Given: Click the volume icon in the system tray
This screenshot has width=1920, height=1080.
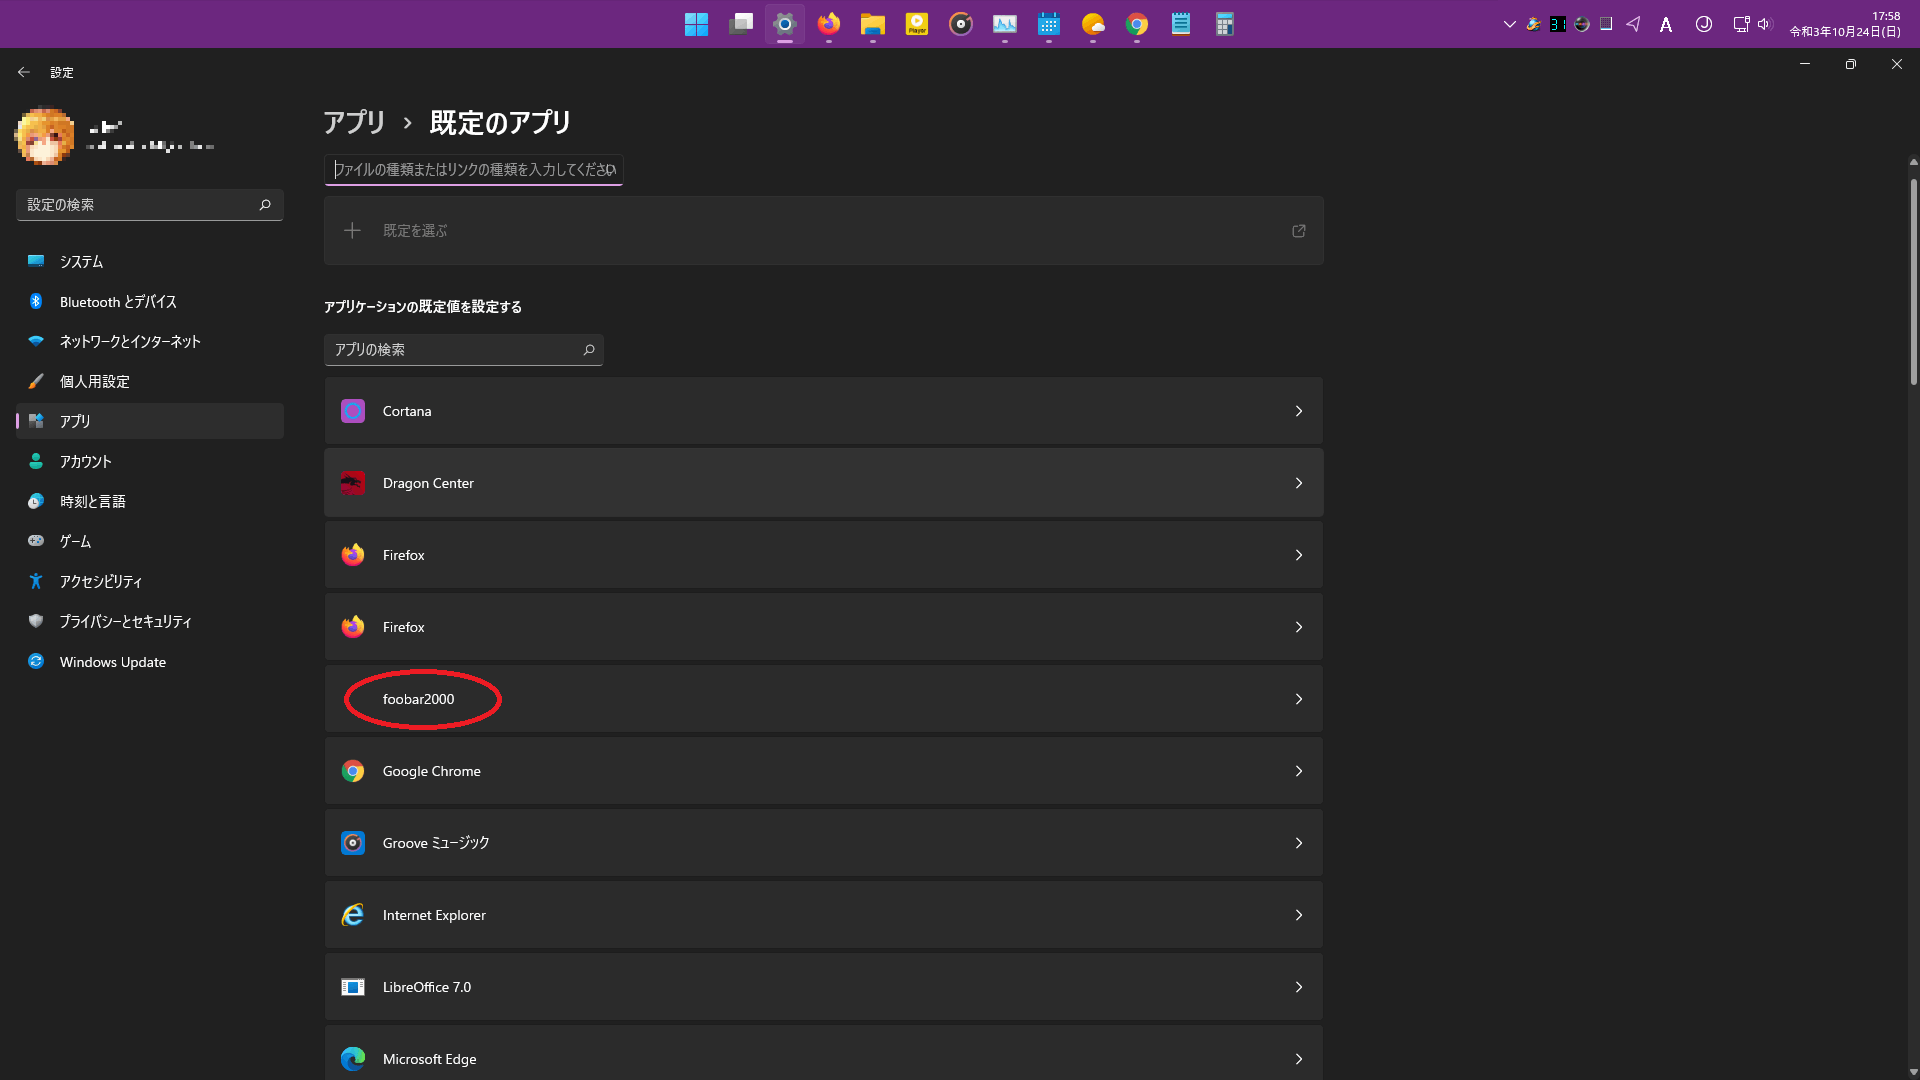Looking at the screenshot, I should [x=1763, y=24].
